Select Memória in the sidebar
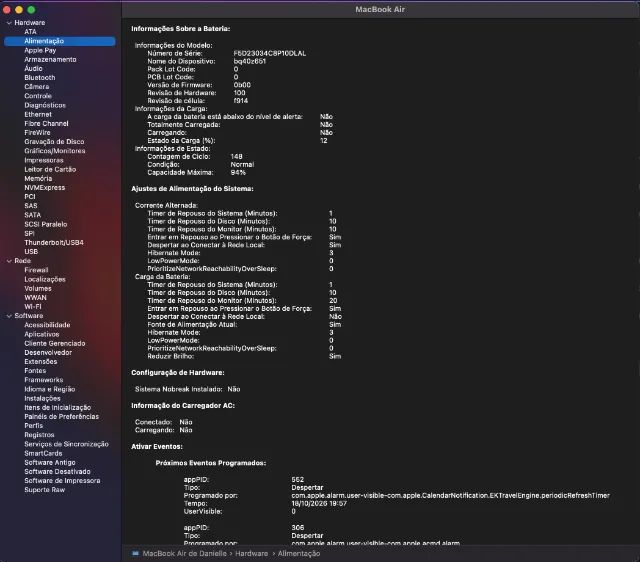640x562 pixels. click(x=38, y=178)
